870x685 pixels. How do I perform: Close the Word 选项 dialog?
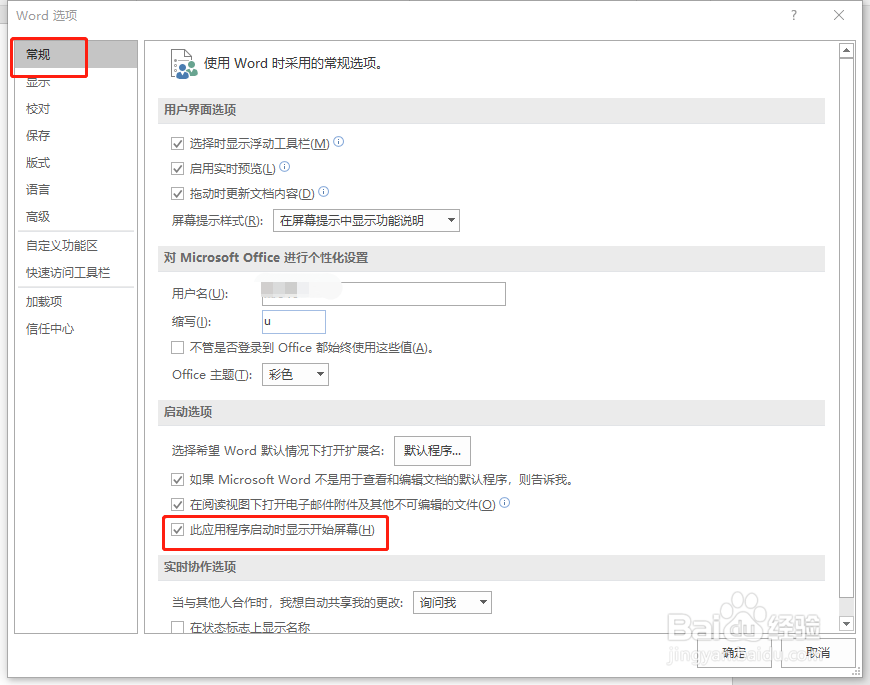click(x=839, y=15)
